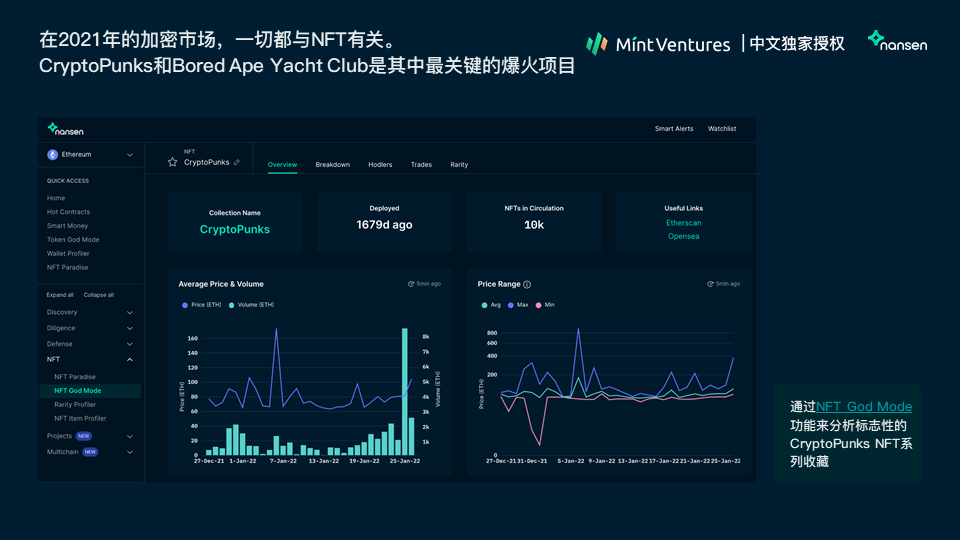960x540 pixels.
Task: Open Smart Alerts
Action: click(x=674, y=129)
